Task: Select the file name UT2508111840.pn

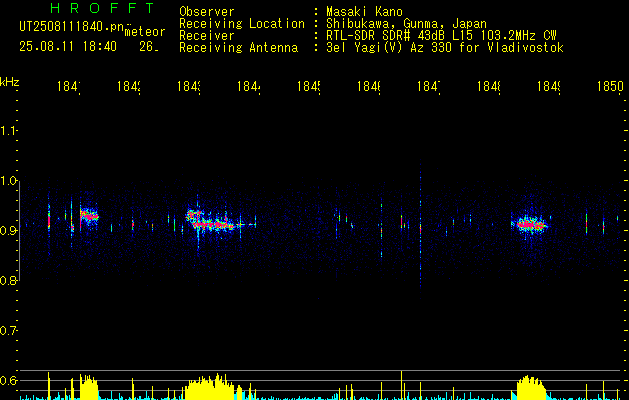Action: pos(72,26)
